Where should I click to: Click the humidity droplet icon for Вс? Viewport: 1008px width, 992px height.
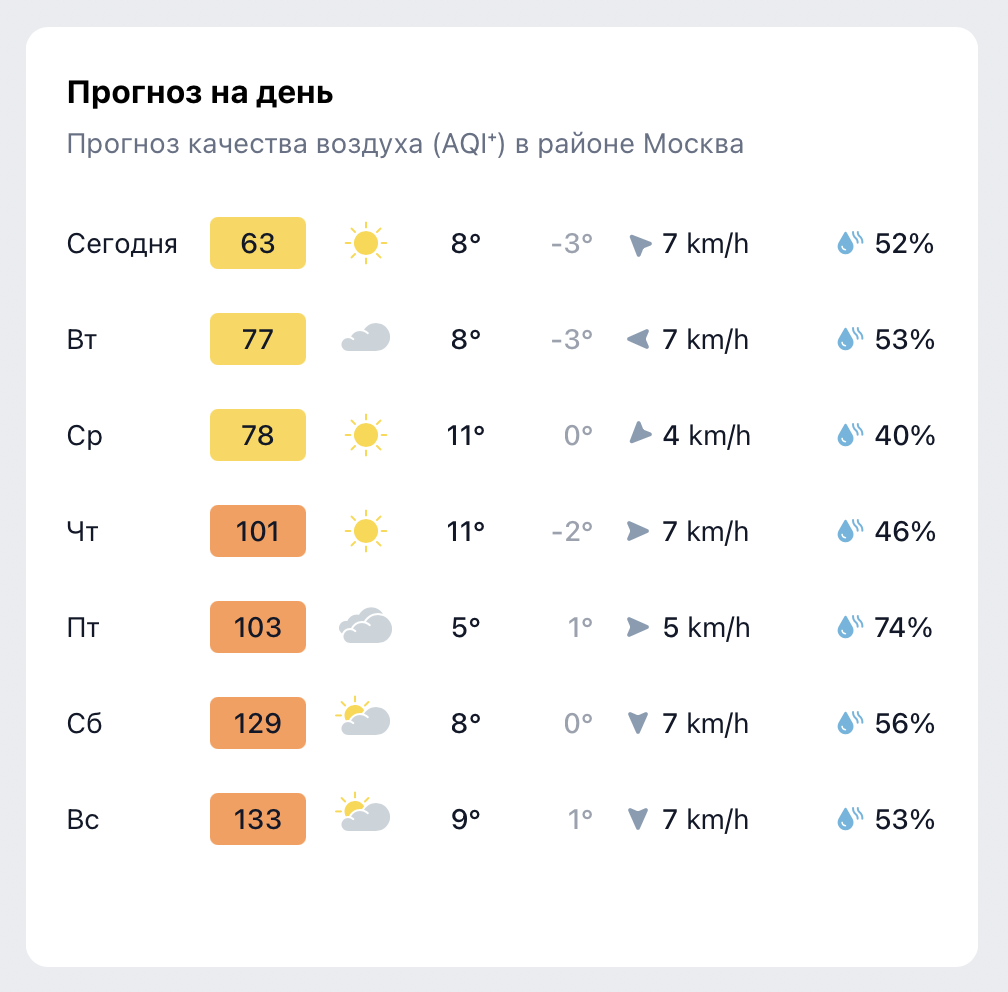(850, 819)
